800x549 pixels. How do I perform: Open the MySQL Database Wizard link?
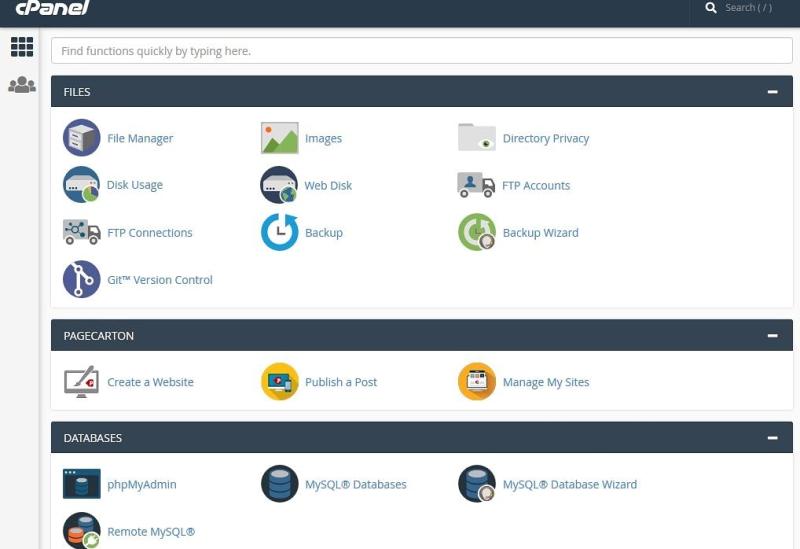[x=570, y=484]
